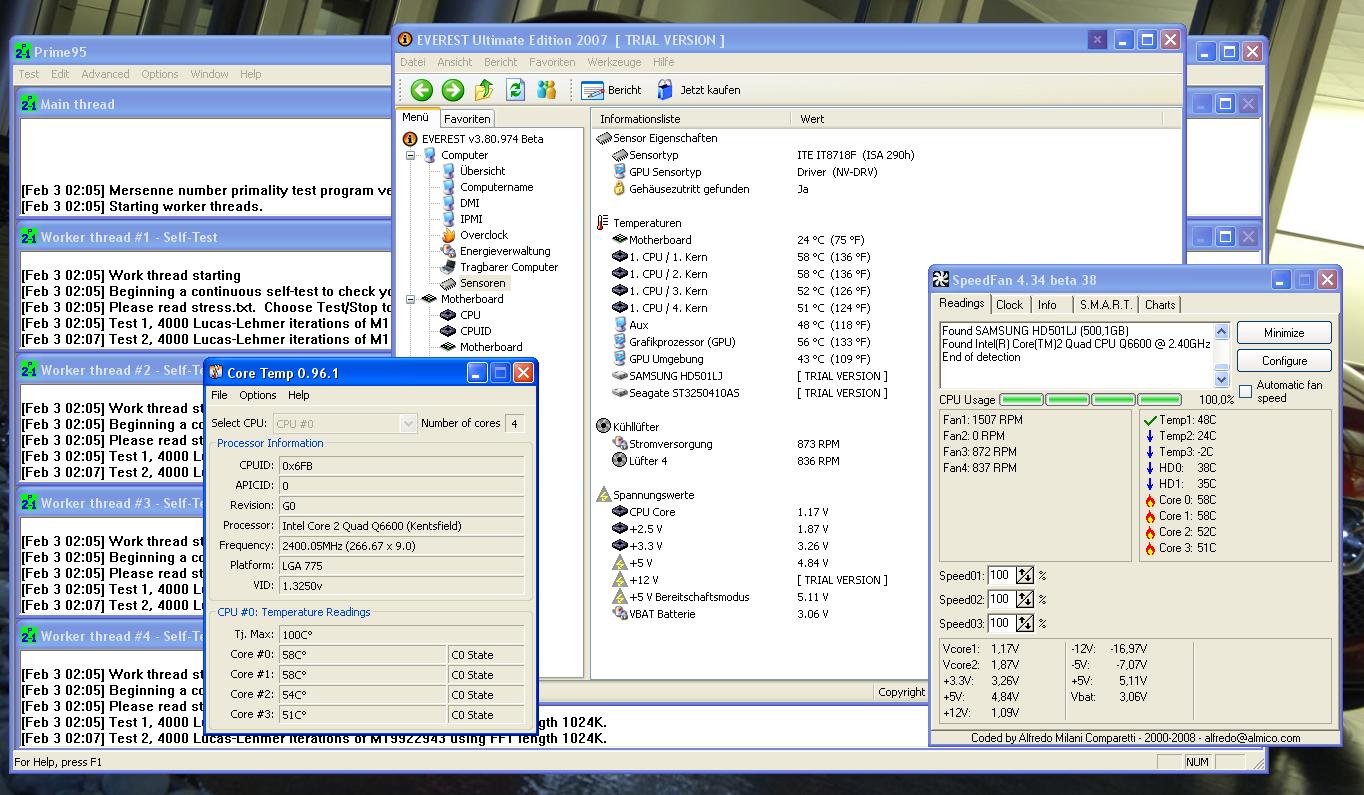The image size is (1364, 795).
Task: Open the Select CPU dropdown in Core Temp
Action: tap(407, 424)
